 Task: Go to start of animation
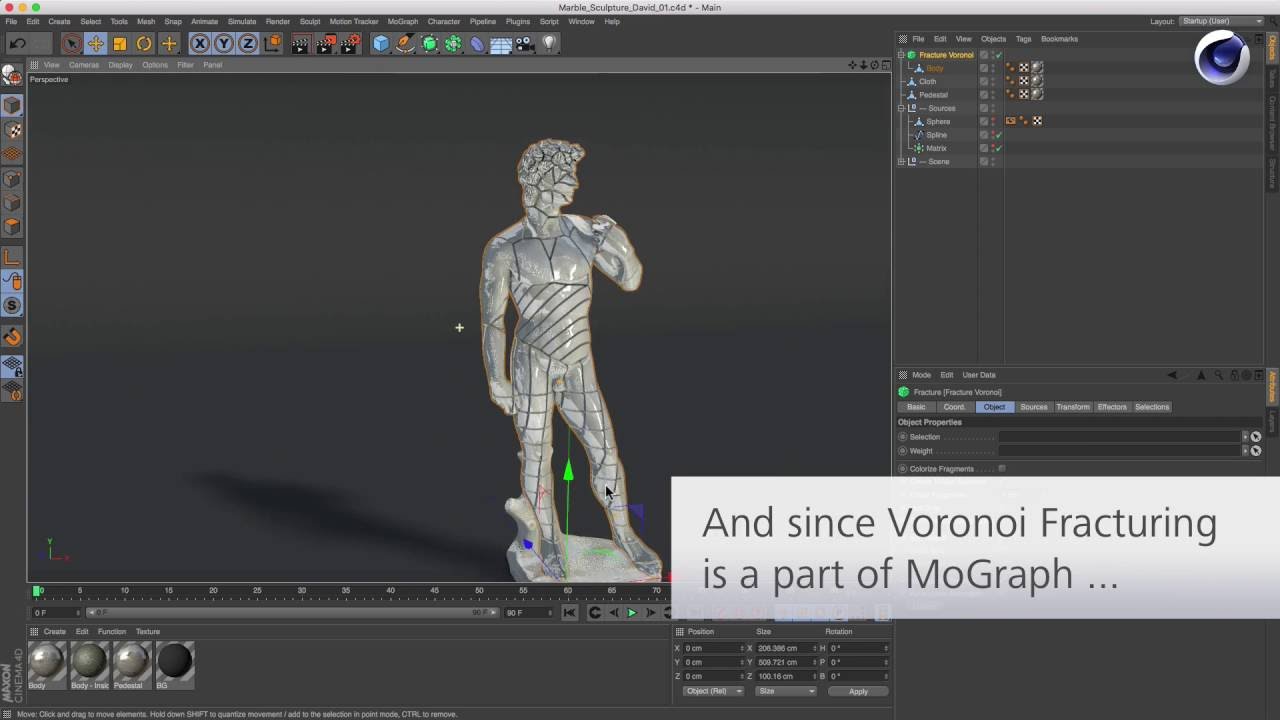(569, 612)
